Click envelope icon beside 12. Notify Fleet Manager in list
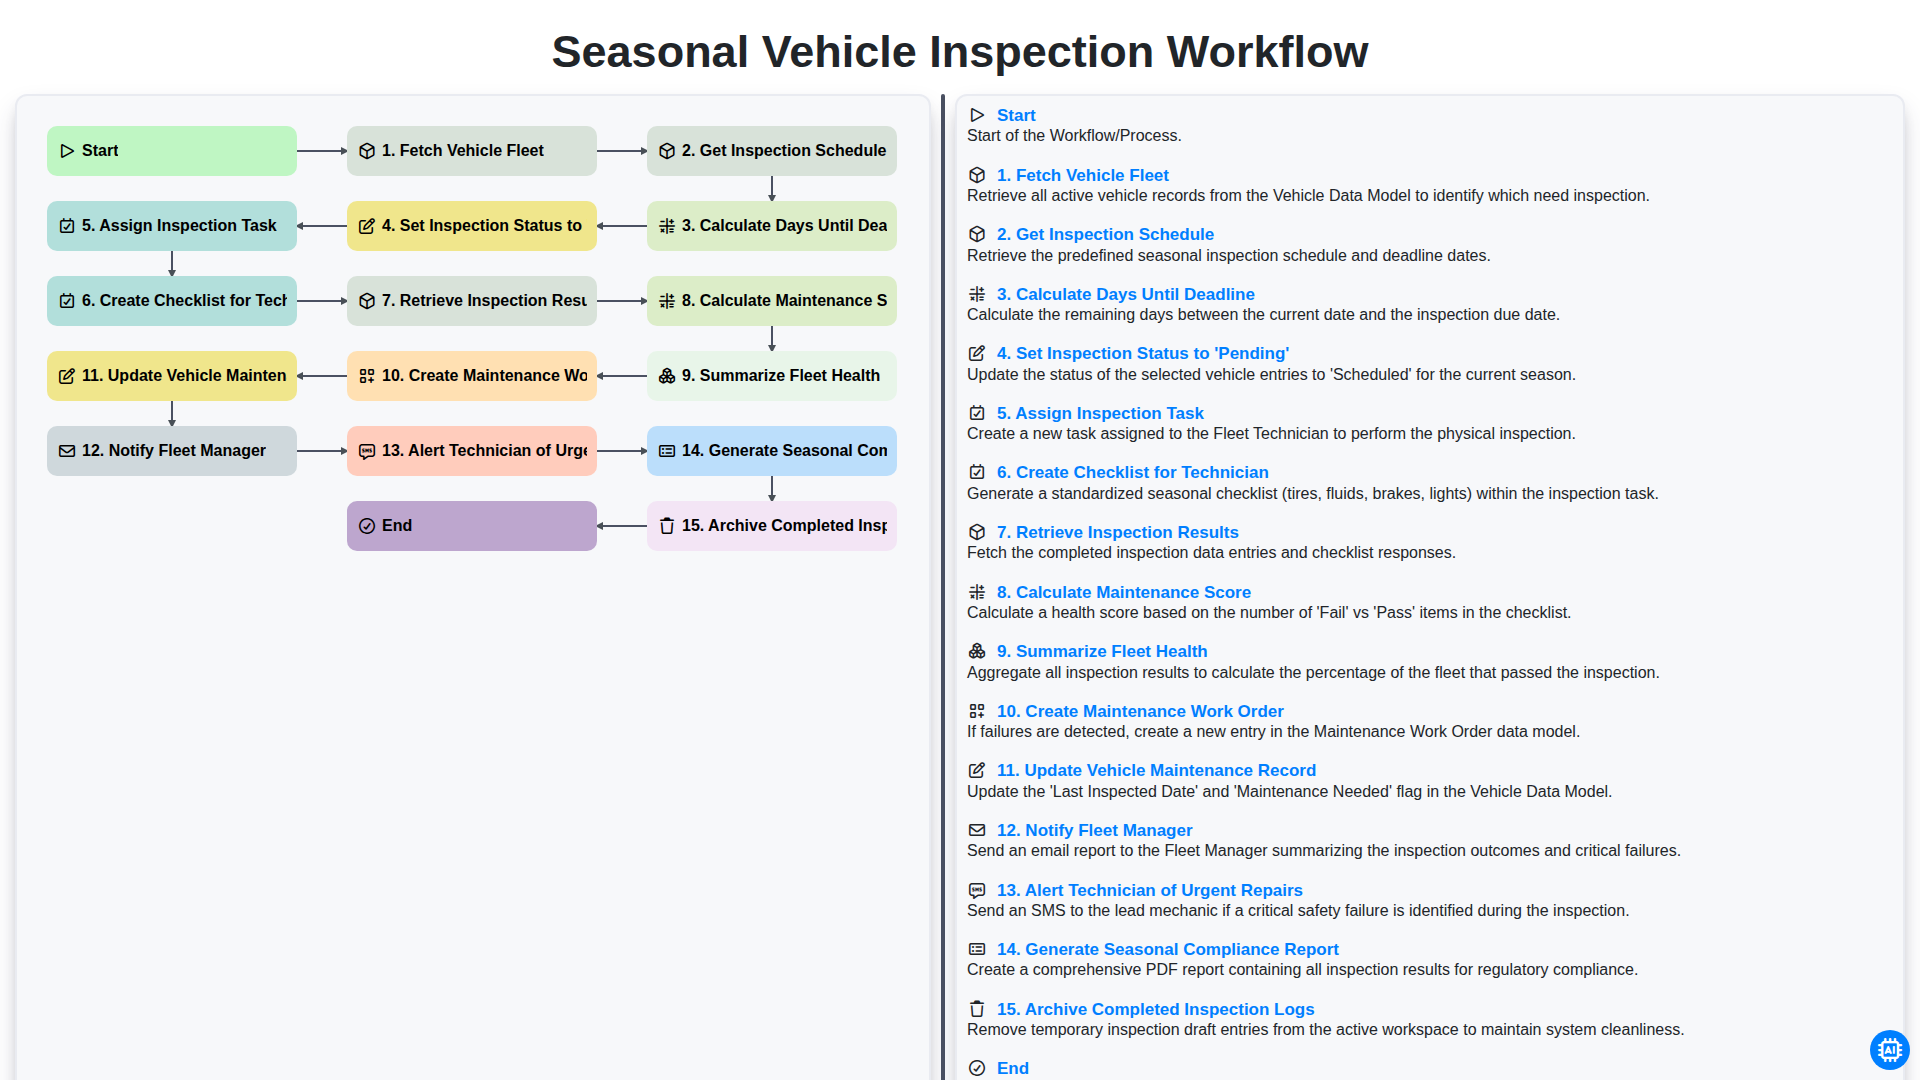 click(x=977, y=830)
